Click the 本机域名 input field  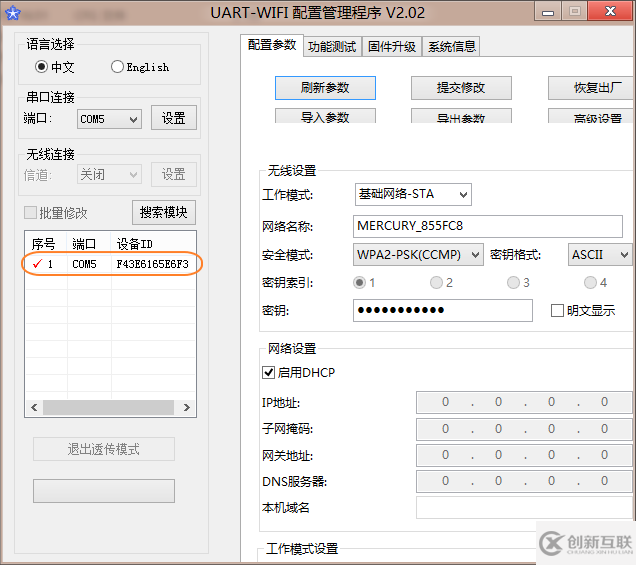pyautogui.click(x=524, y=508)
